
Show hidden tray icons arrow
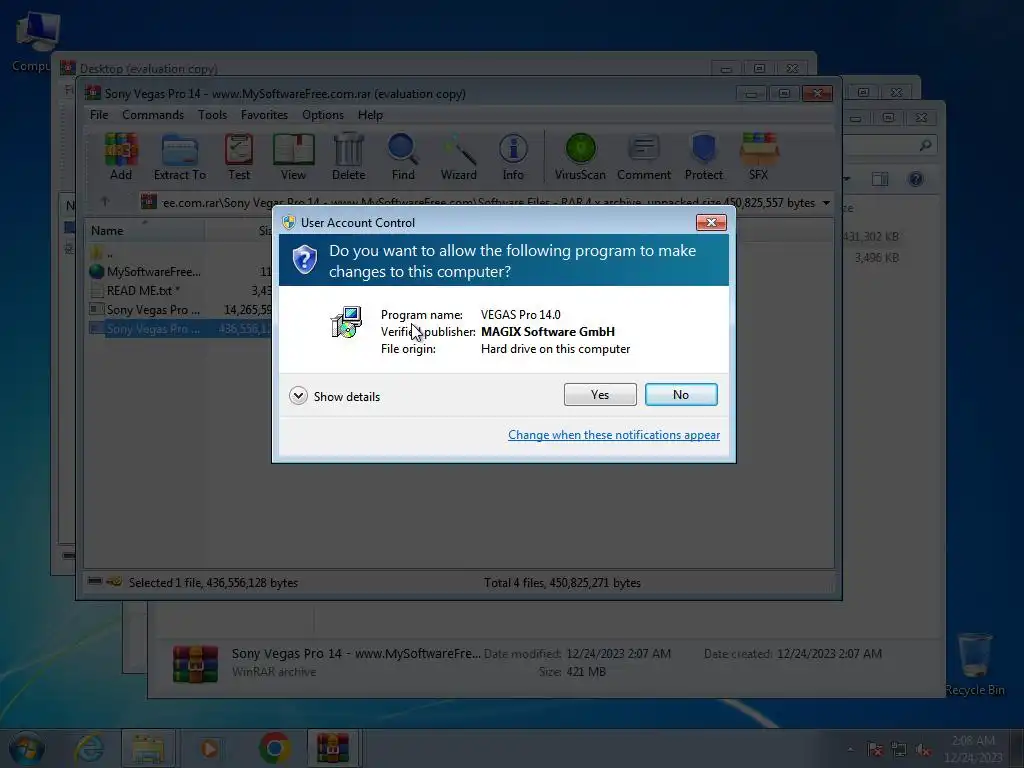click(x=850, y=750)
